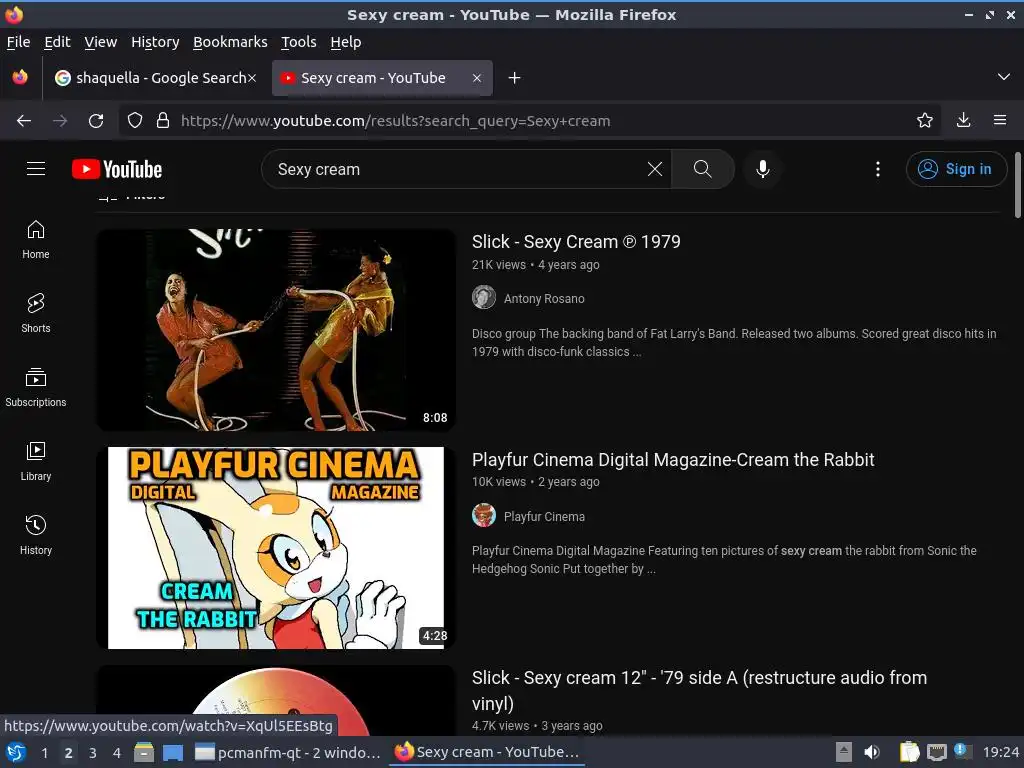Click the file manager launcher in taskbar

pyautogui.click(x=144, y=752)
